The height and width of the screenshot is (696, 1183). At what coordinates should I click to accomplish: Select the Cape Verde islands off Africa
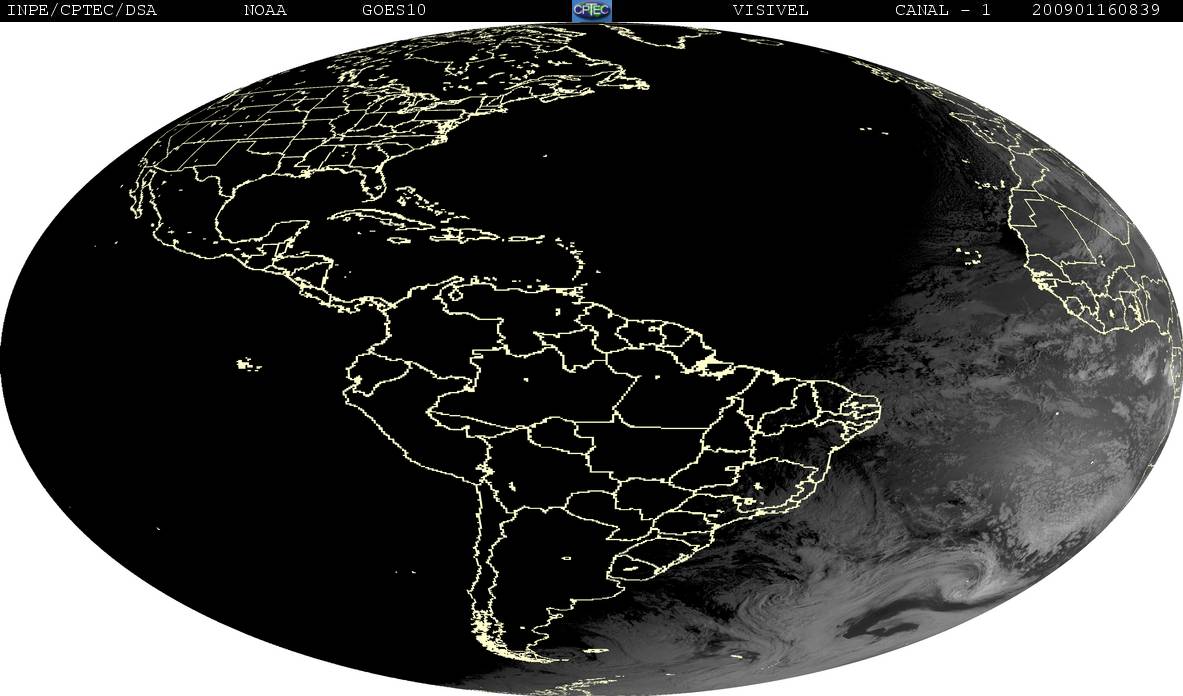(x=969, y=256)
